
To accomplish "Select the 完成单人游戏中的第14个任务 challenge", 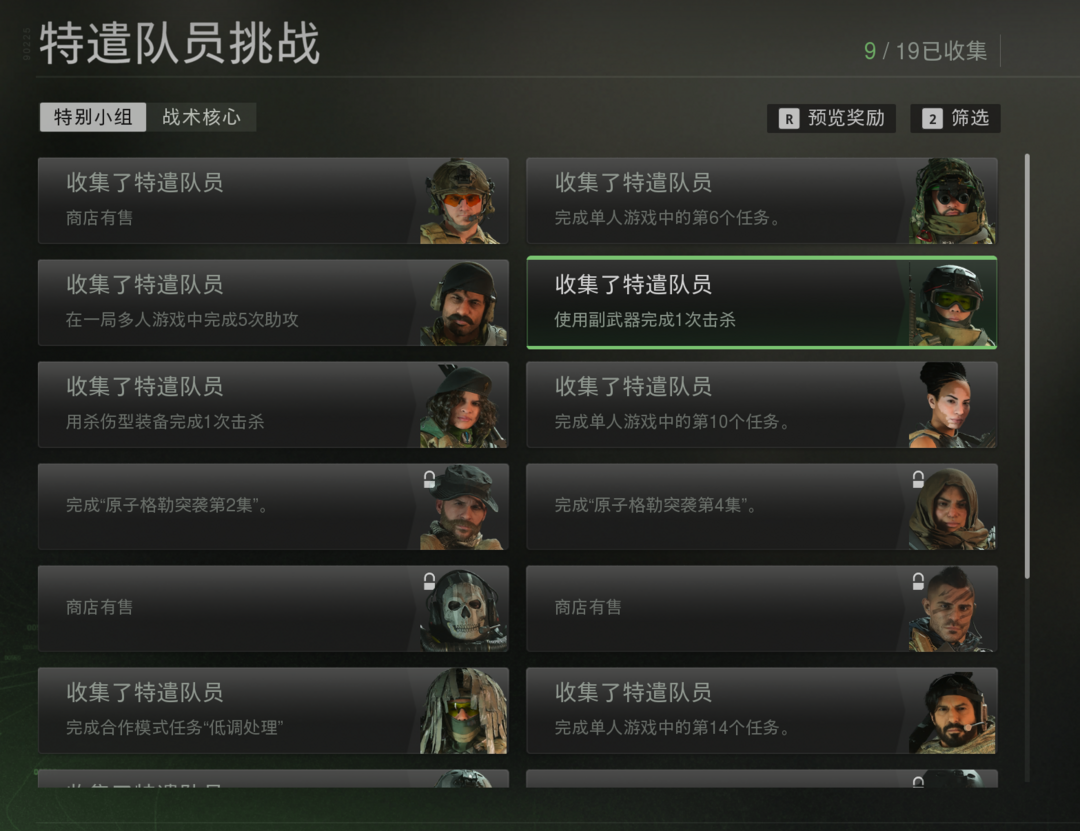I will pyautogui.click(x=762, y=710).
